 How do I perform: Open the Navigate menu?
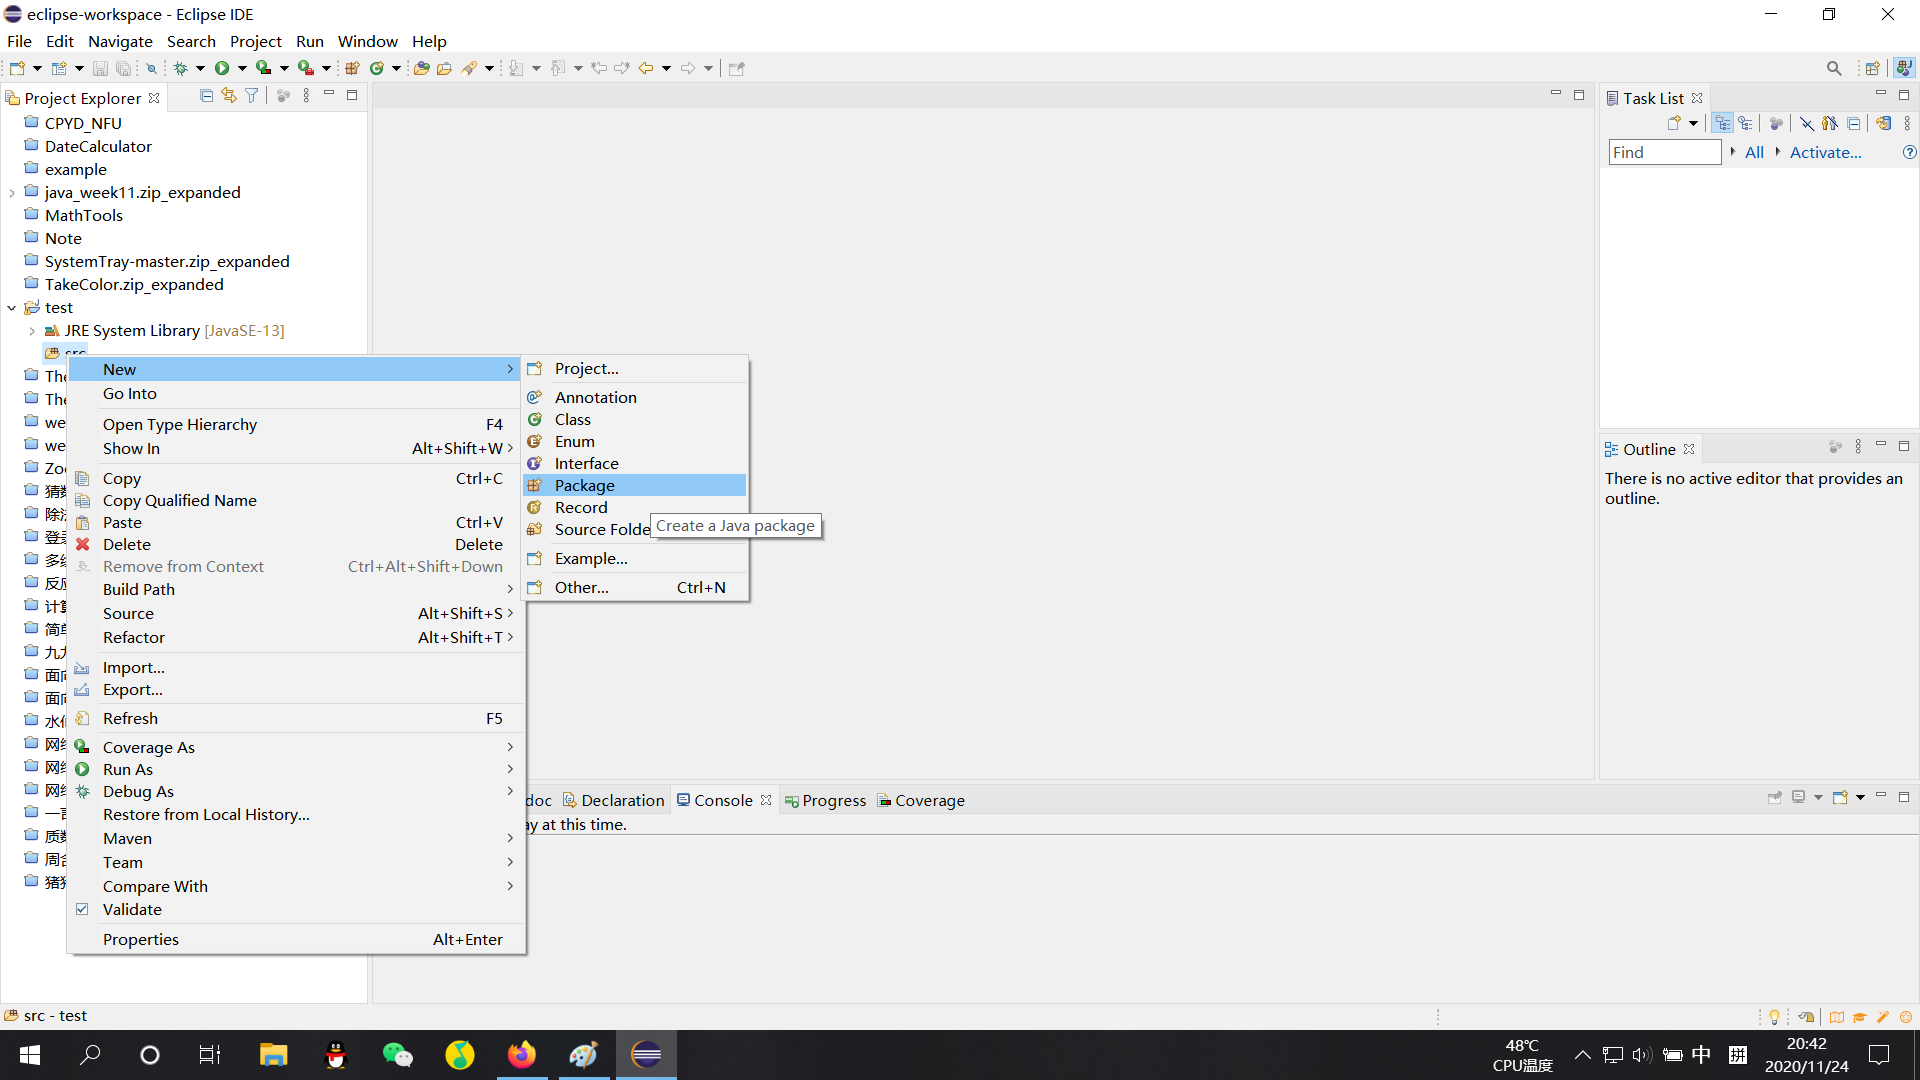point(120,41)
